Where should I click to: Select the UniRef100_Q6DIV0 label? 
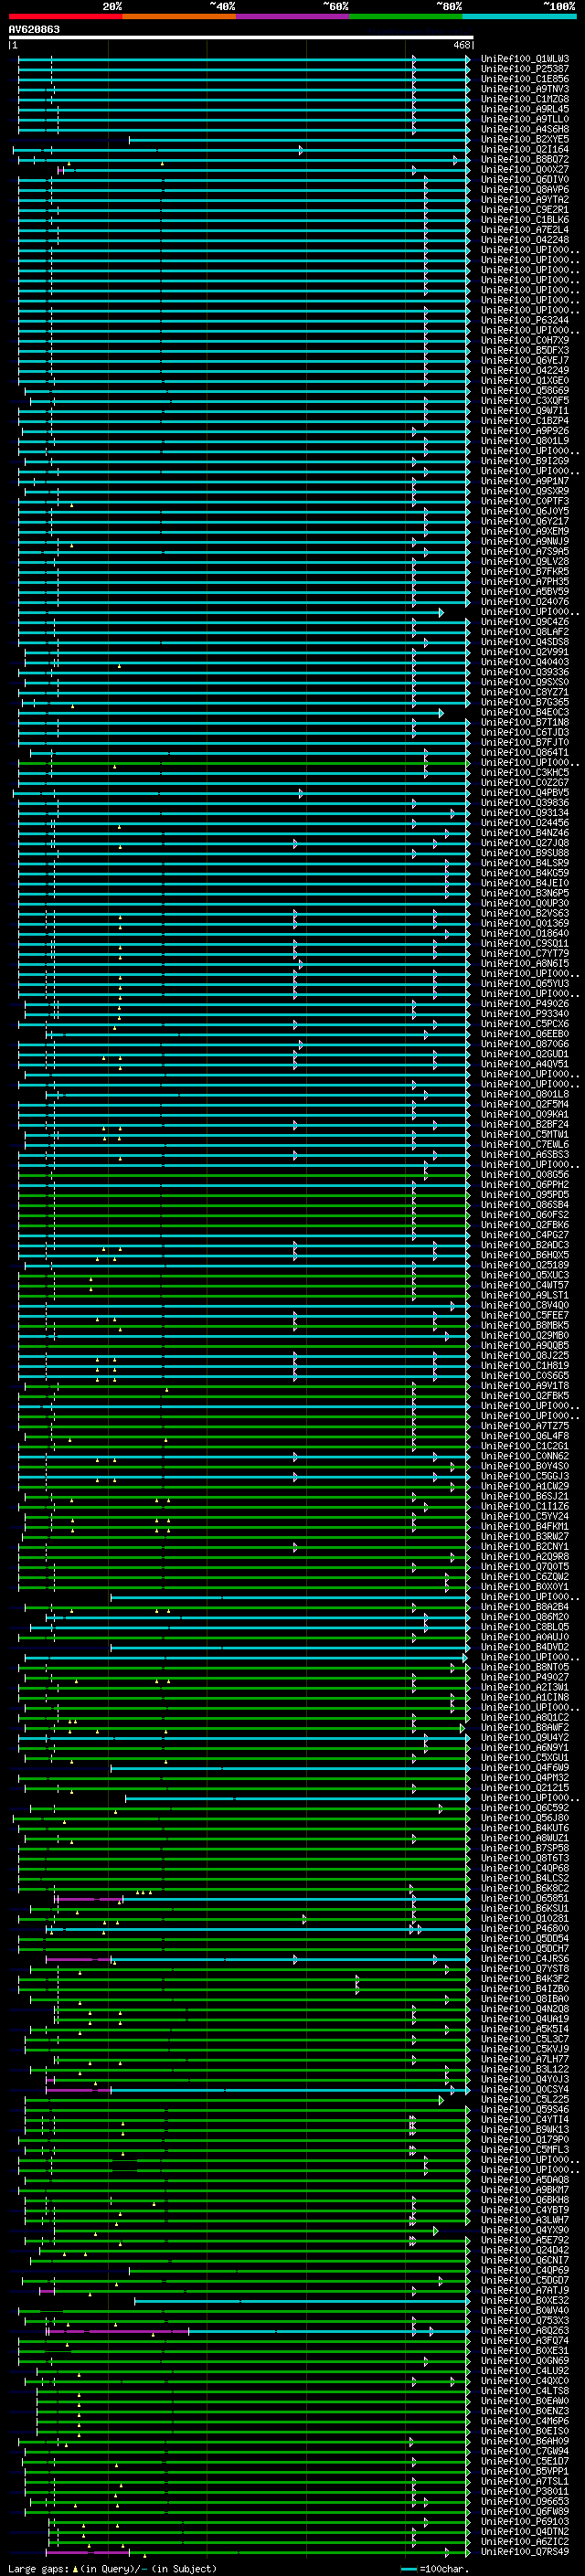coord(525,179)
